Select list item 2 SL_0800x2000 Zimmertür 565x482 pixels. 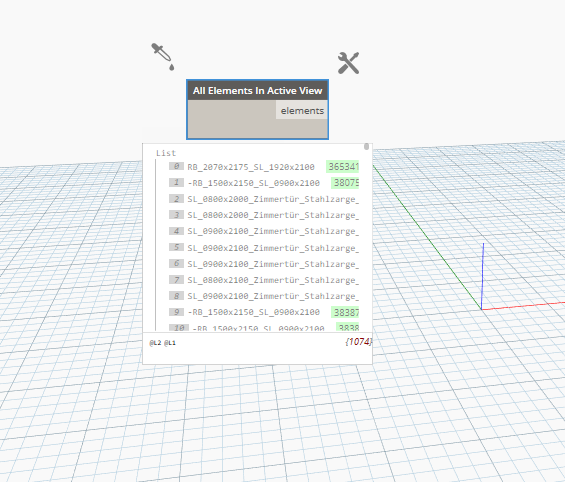[x=273, y=199]
